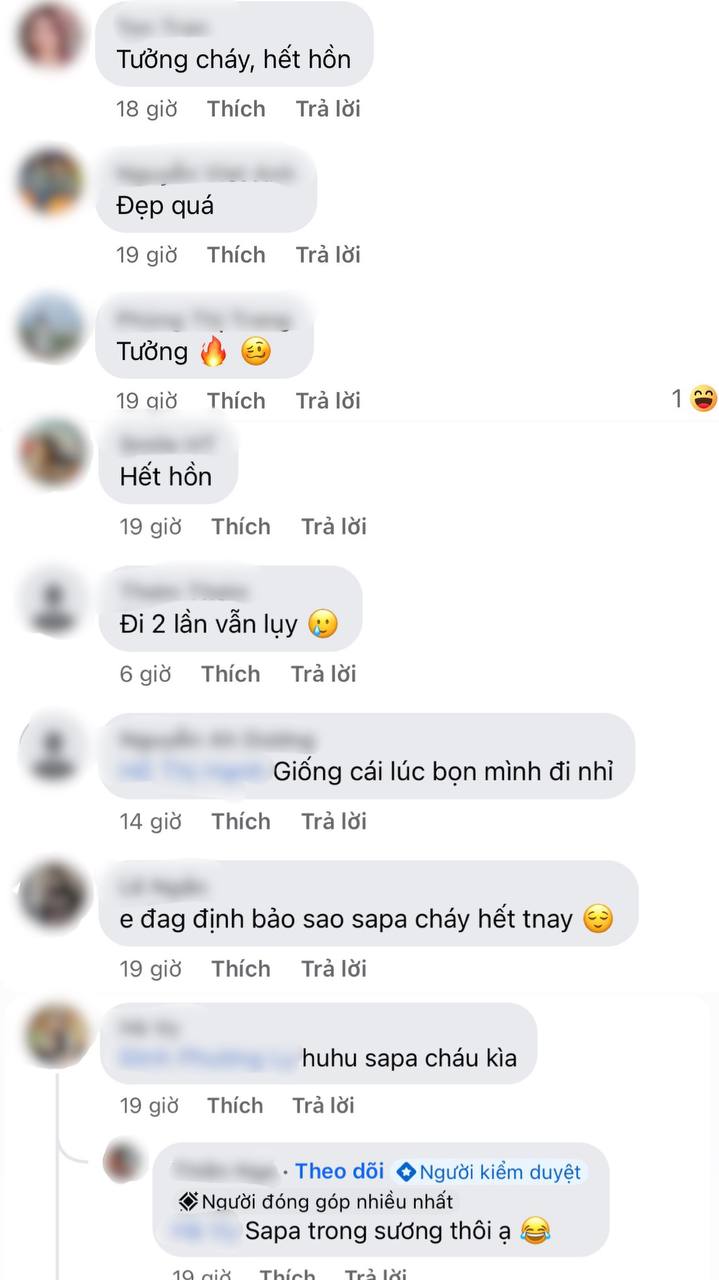Click the Người kiểm duyệt moderator badge
Viewport: 719px width, 1280px height.
coord(489,1172)
